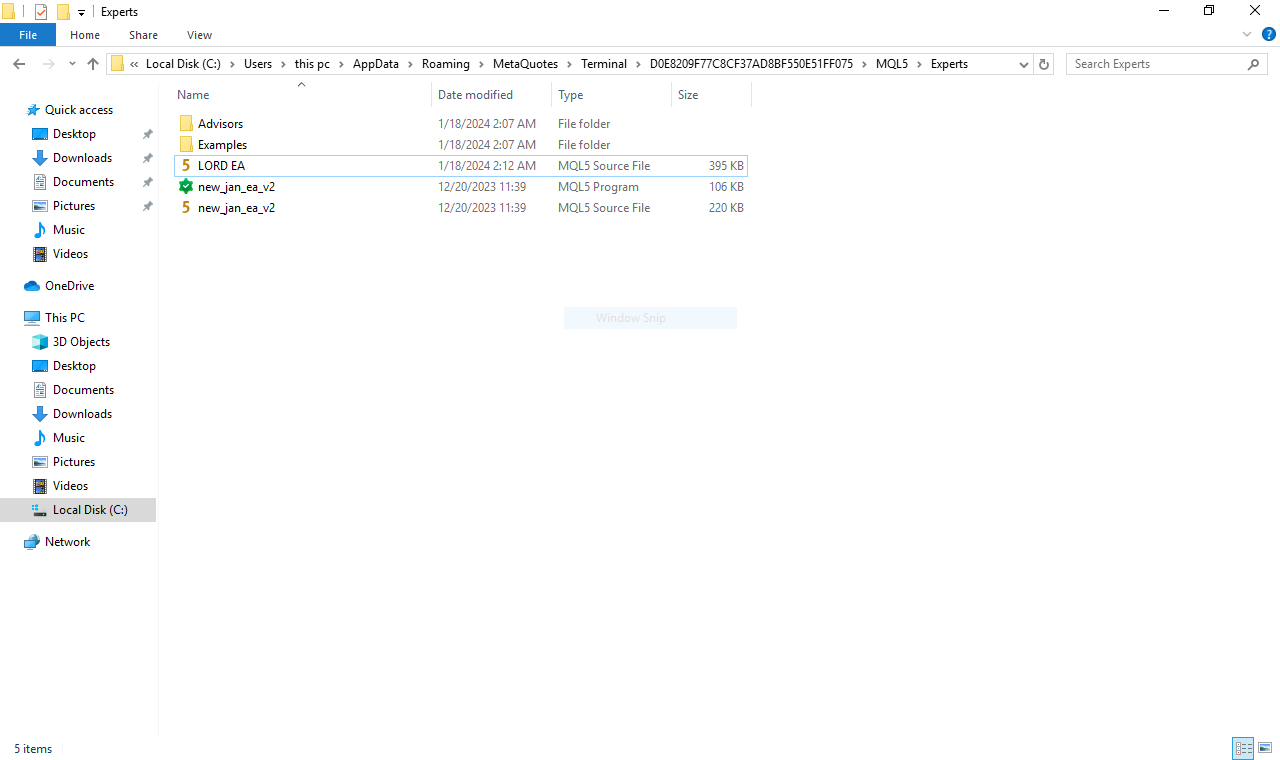The image size is (1280, 760).
Task: Click the LORD EA file name
Action: 221,166
